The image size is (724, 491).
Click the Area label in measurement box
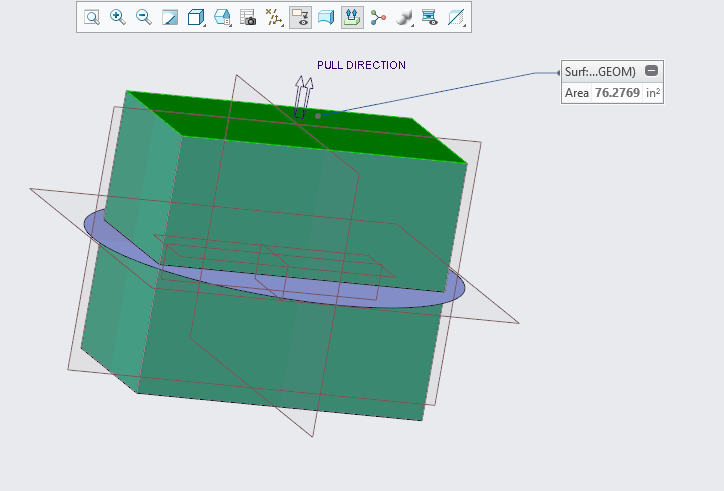click(577, 93)
